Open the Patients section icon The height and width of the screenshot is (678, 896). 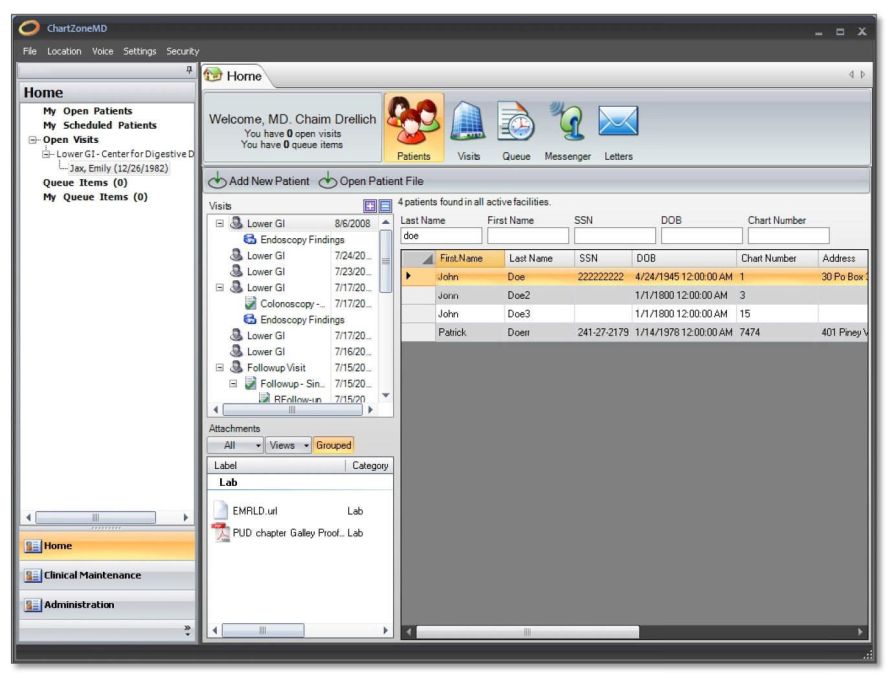click(414, 128)
